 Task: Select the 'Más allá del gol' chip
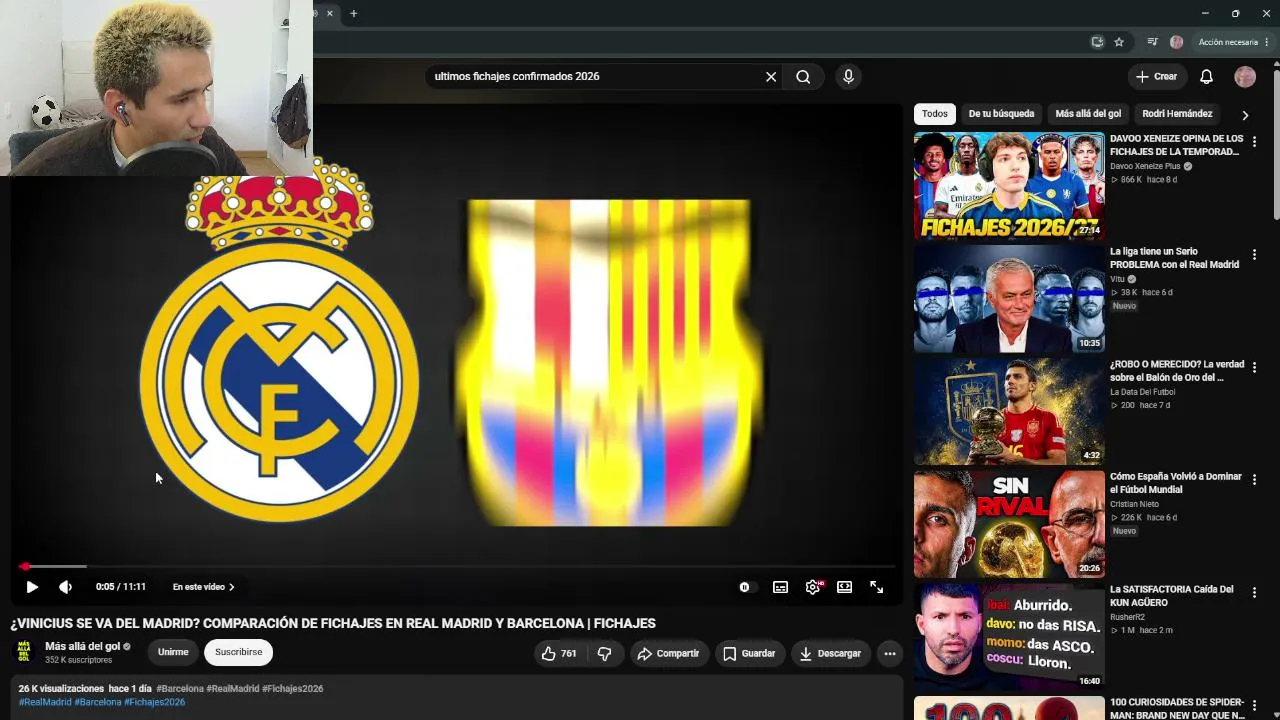pyautogui.click(x=1088, y=114)
